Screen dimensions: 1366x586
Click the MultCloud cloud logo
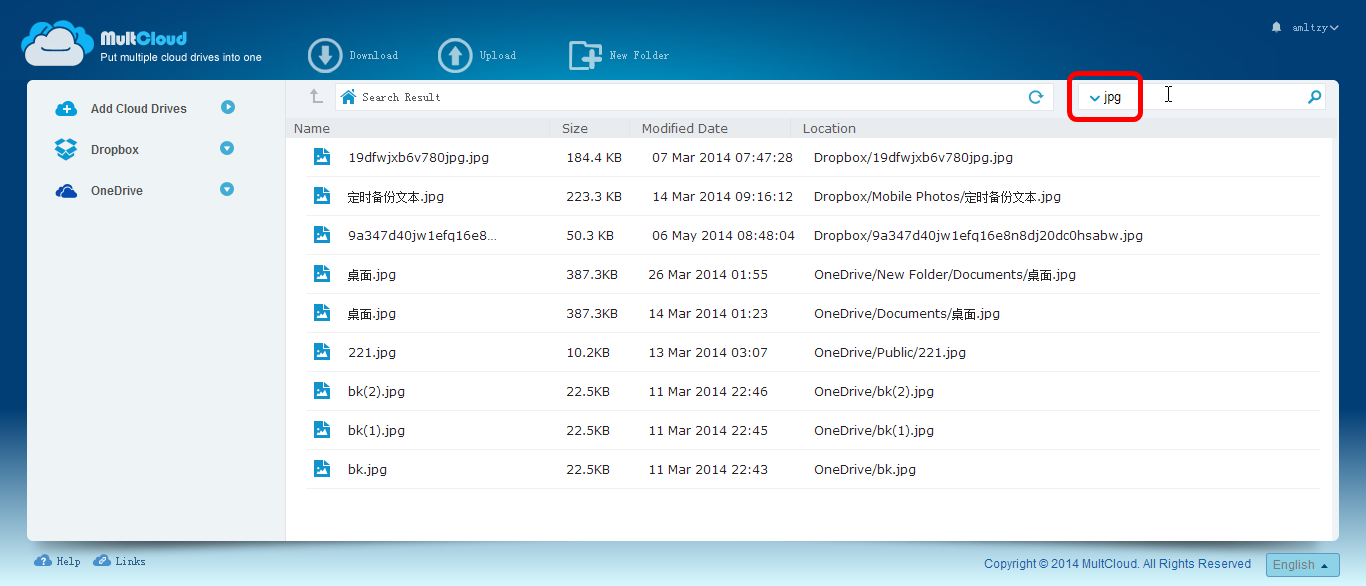(x=58, y=45)
